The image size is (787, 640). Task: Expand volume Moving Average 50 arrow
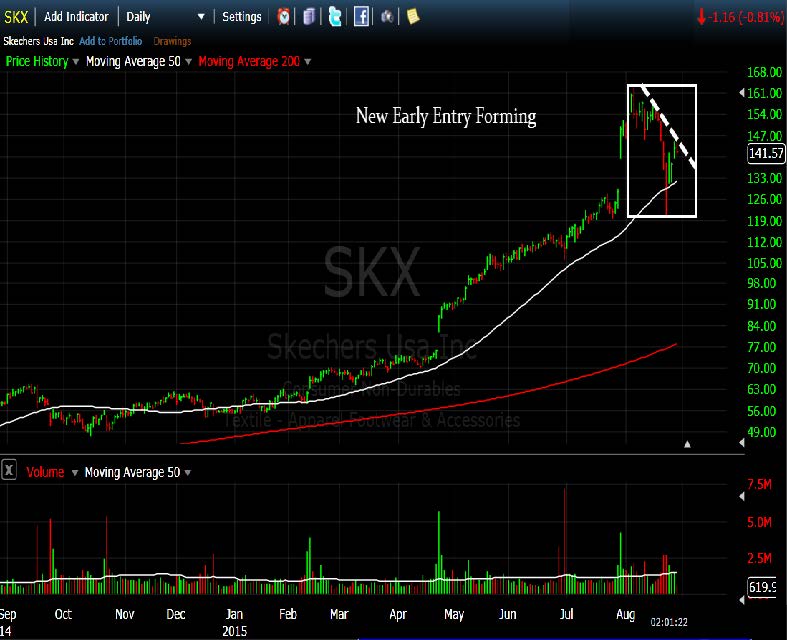click(x=188, y=473)
